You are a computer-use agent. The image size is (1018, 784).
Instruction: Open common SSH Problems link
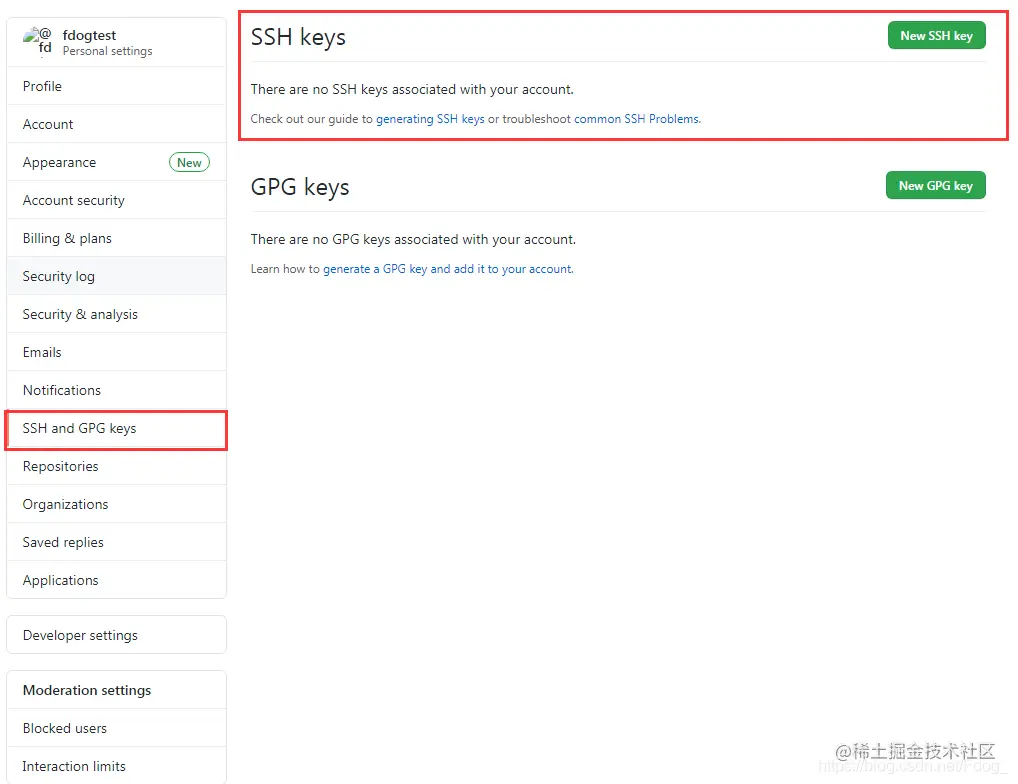636,119
